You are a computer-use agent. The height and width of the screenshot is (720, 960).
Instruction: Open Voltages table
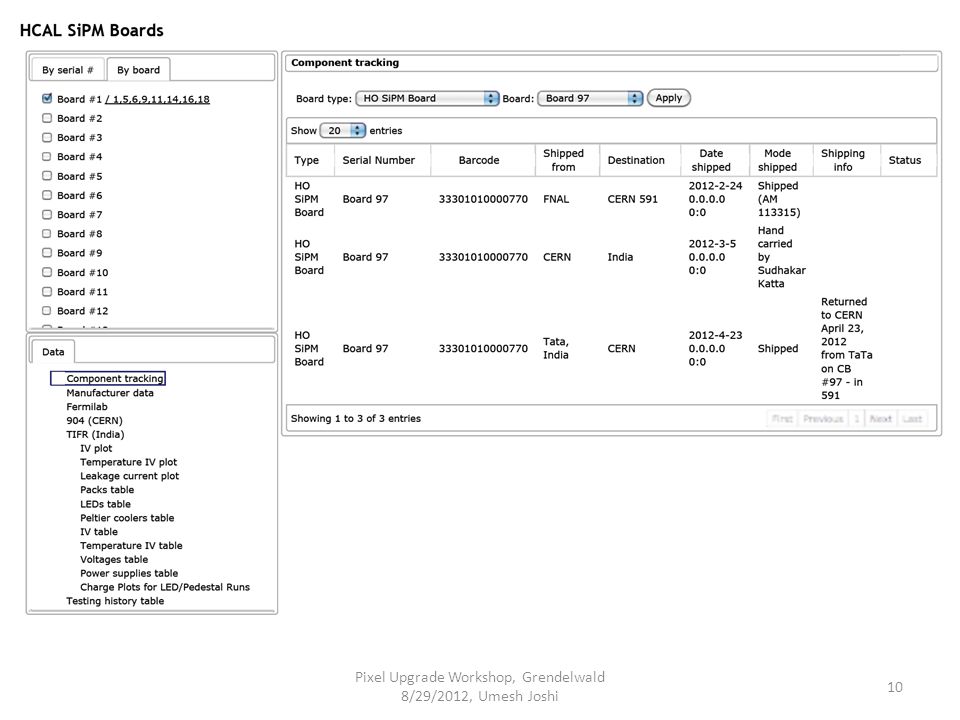point(114,560)
